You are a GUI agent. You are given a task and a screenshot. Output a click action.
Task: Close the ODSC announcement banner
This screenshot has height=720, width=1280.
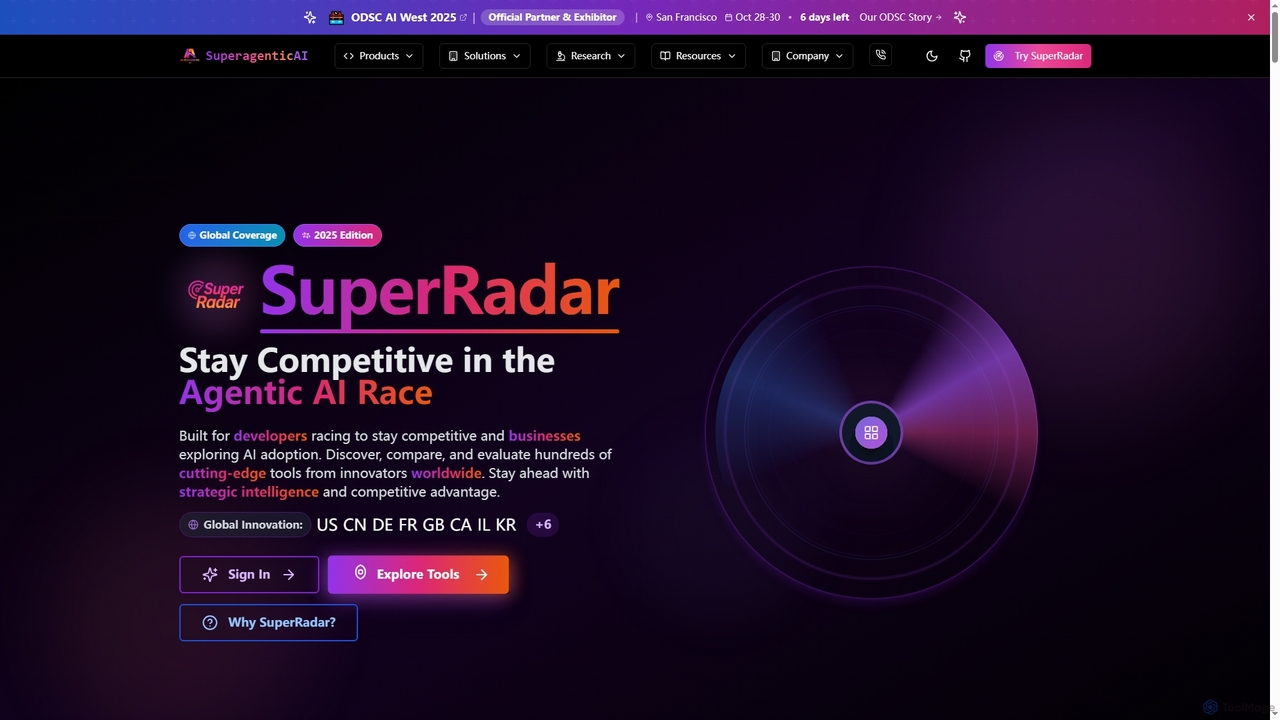[x=1251, y=17]
